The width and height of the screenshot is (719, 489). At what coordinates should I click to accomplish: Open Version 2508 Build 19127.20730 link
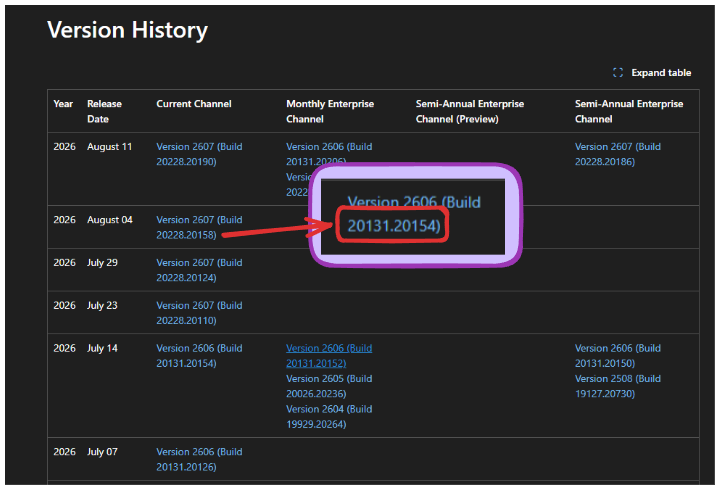[x=618, y=386]
